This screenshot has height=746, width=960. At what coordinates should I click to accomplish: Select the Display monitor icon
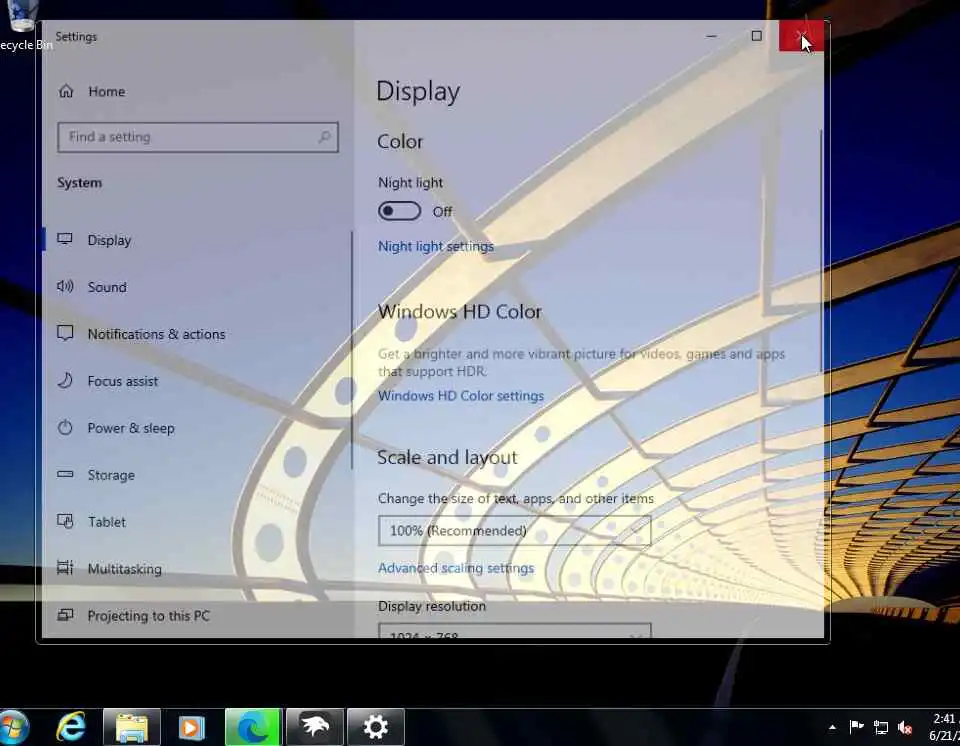[65, 239]
